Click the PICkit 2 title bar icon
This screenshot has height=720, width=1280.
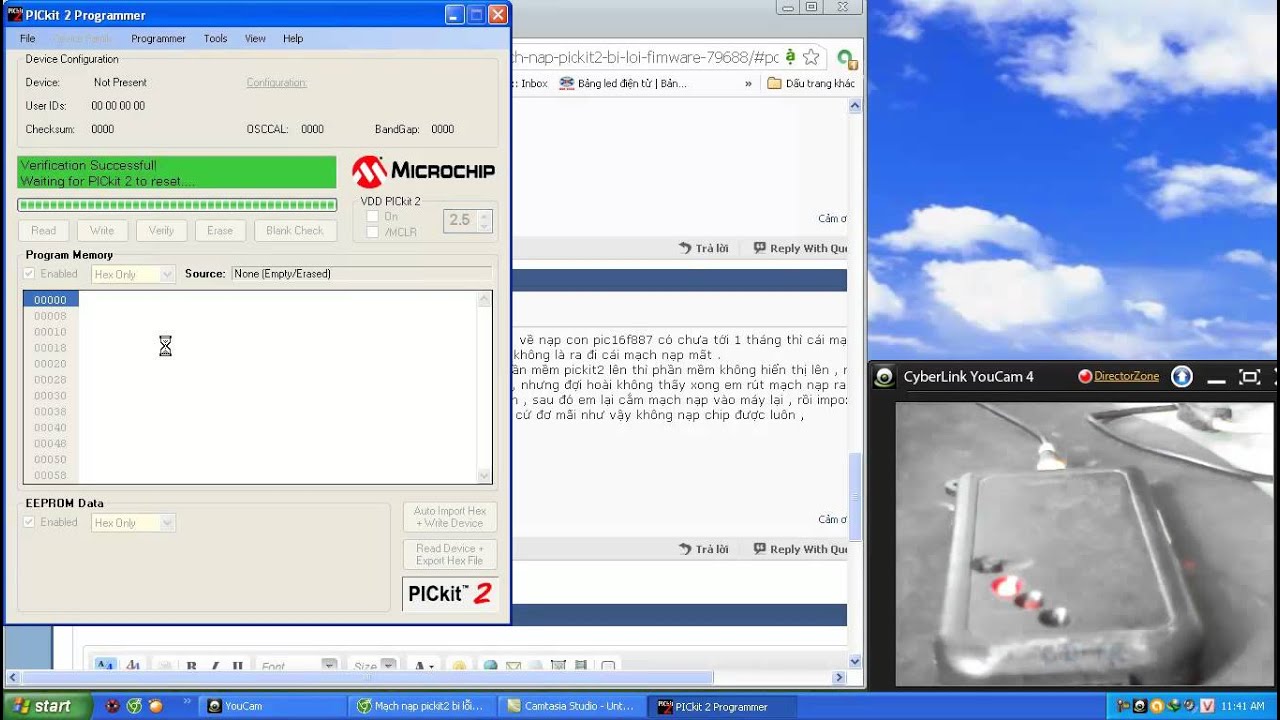[x=16, y=15]
